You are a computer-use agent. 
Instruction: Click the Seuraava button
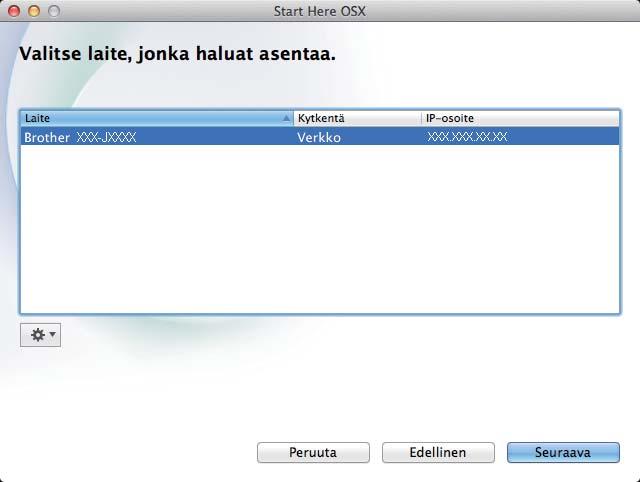pos(563,452)
